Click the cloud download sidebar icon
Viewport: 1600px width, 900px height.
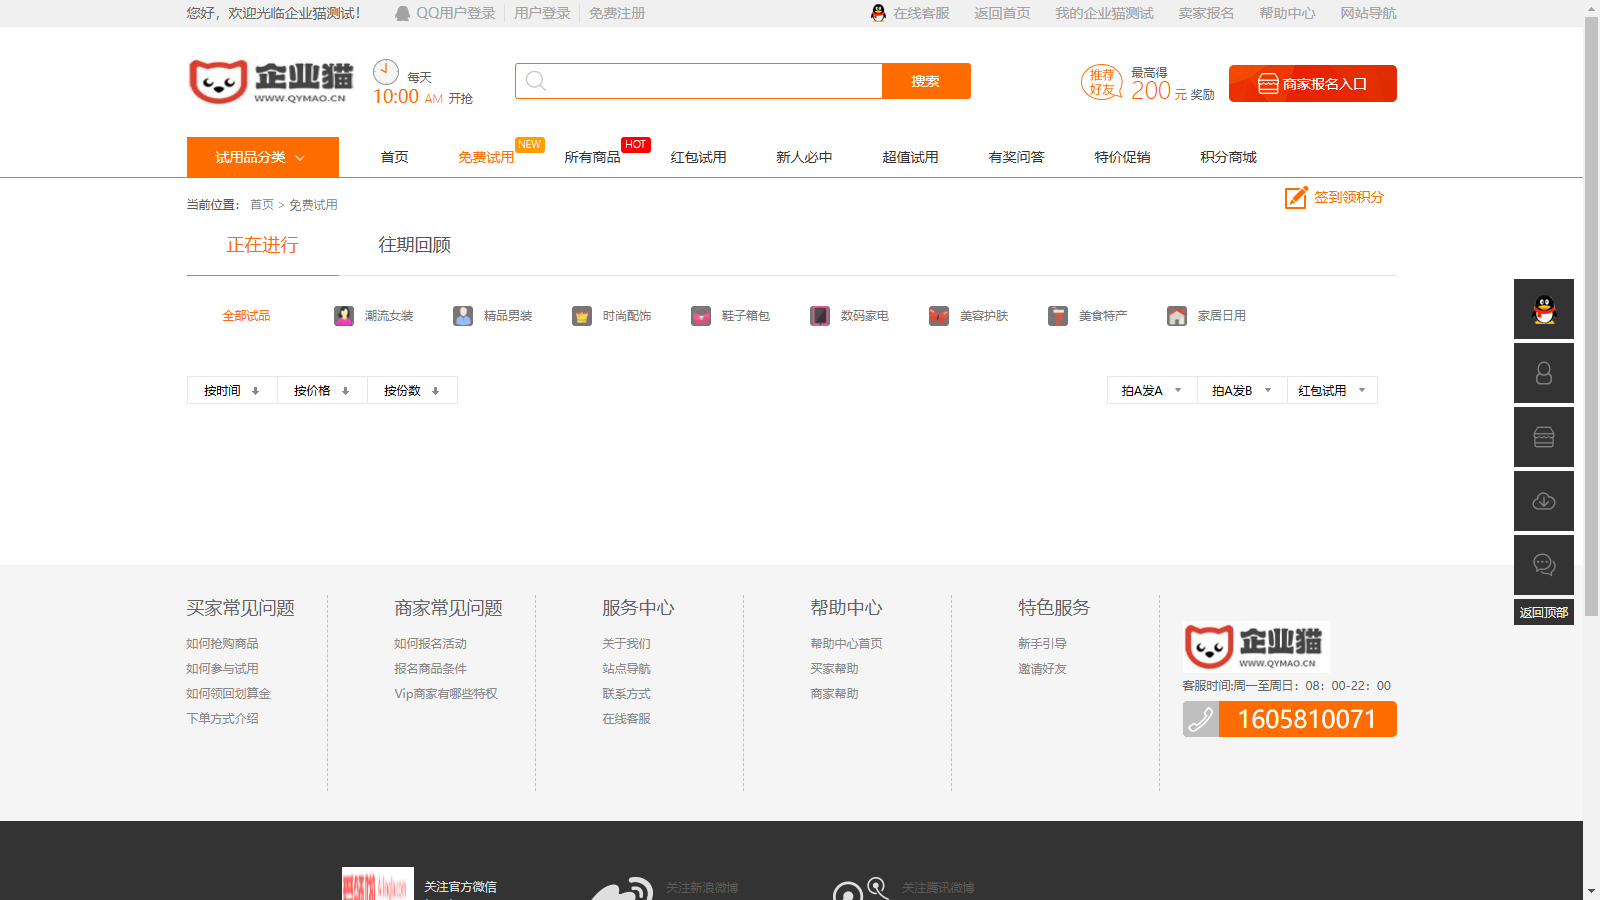1544,501
